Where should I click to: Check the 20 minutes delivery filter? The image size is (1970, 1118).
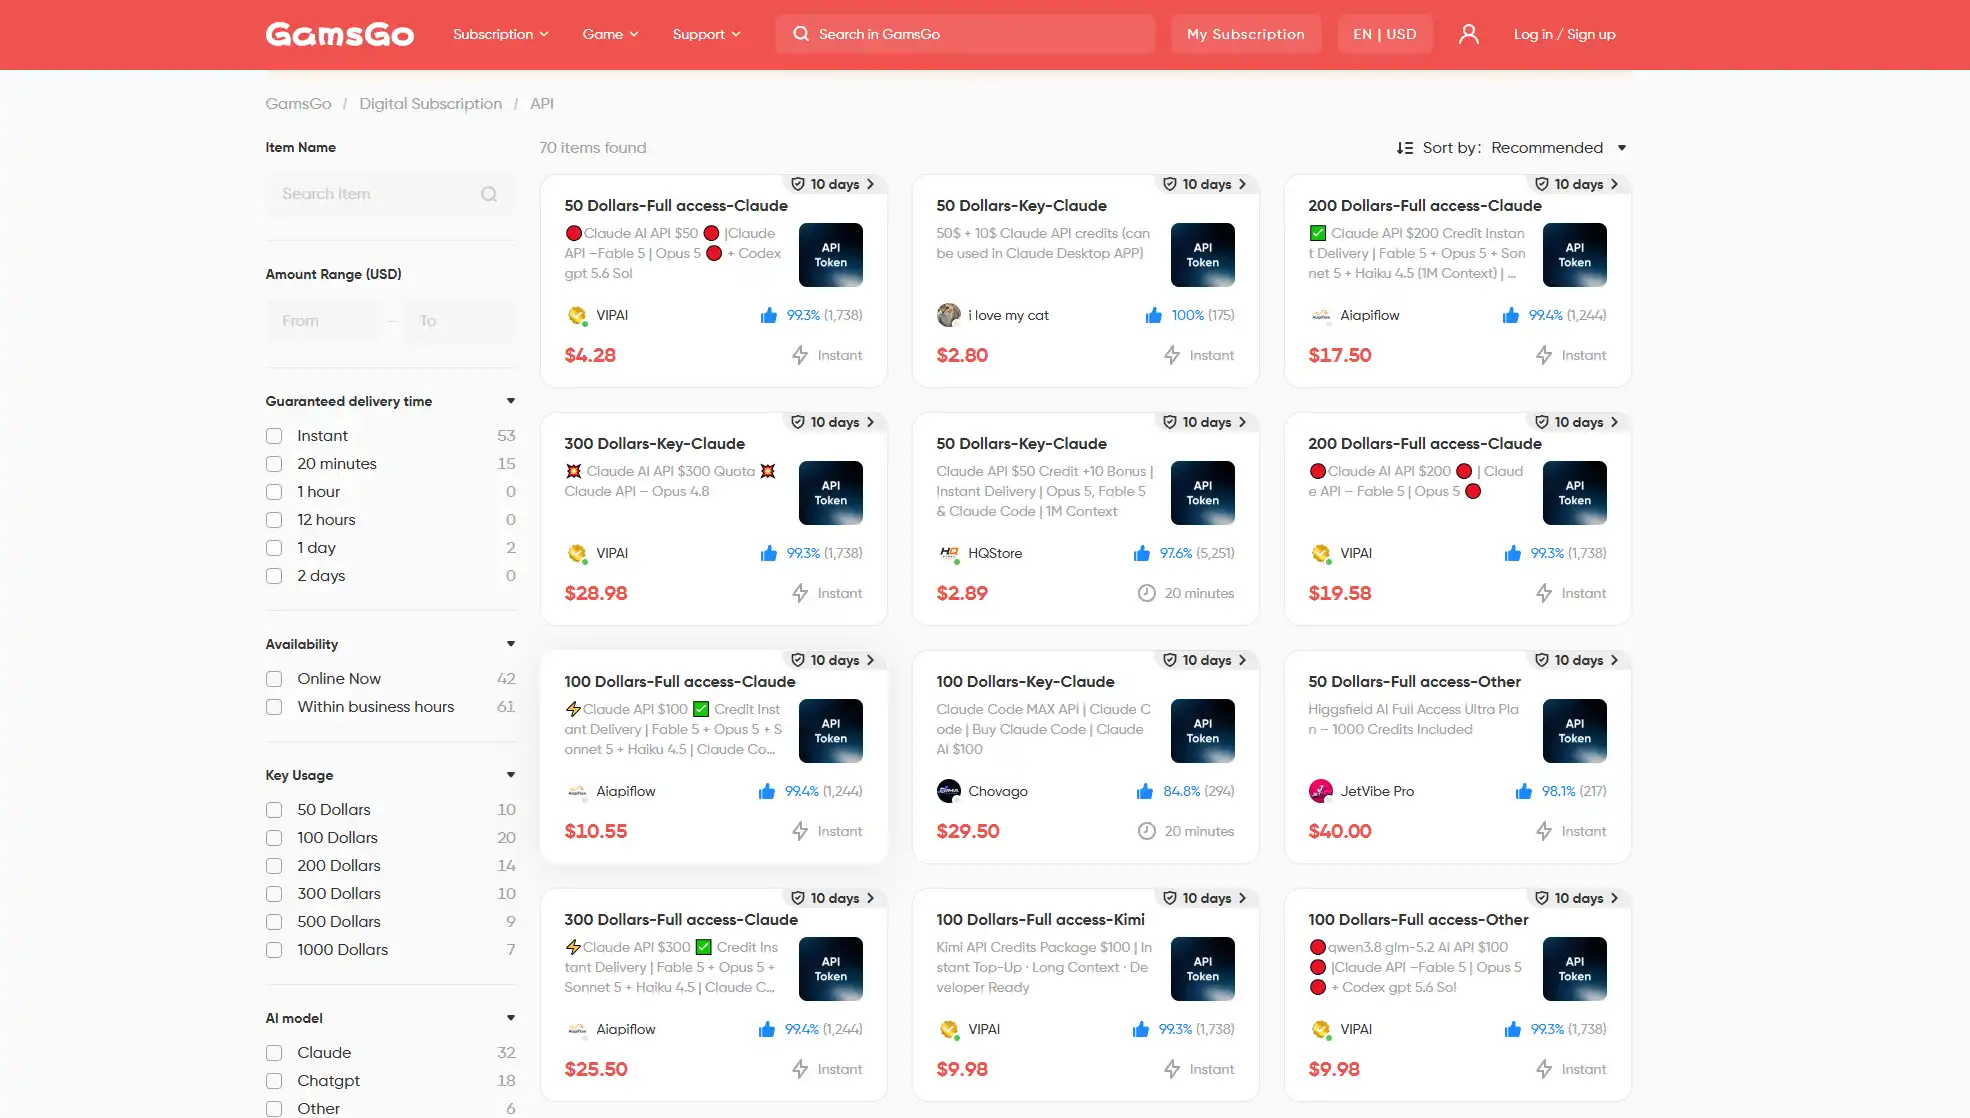pos(274,464)
